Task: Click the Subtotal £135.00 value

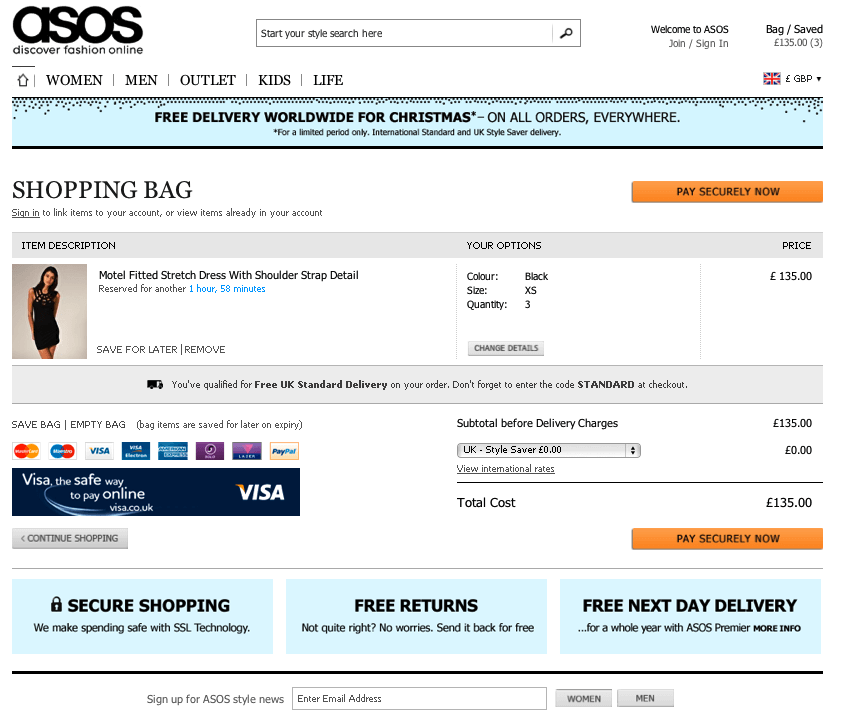Action: [792, 423]
